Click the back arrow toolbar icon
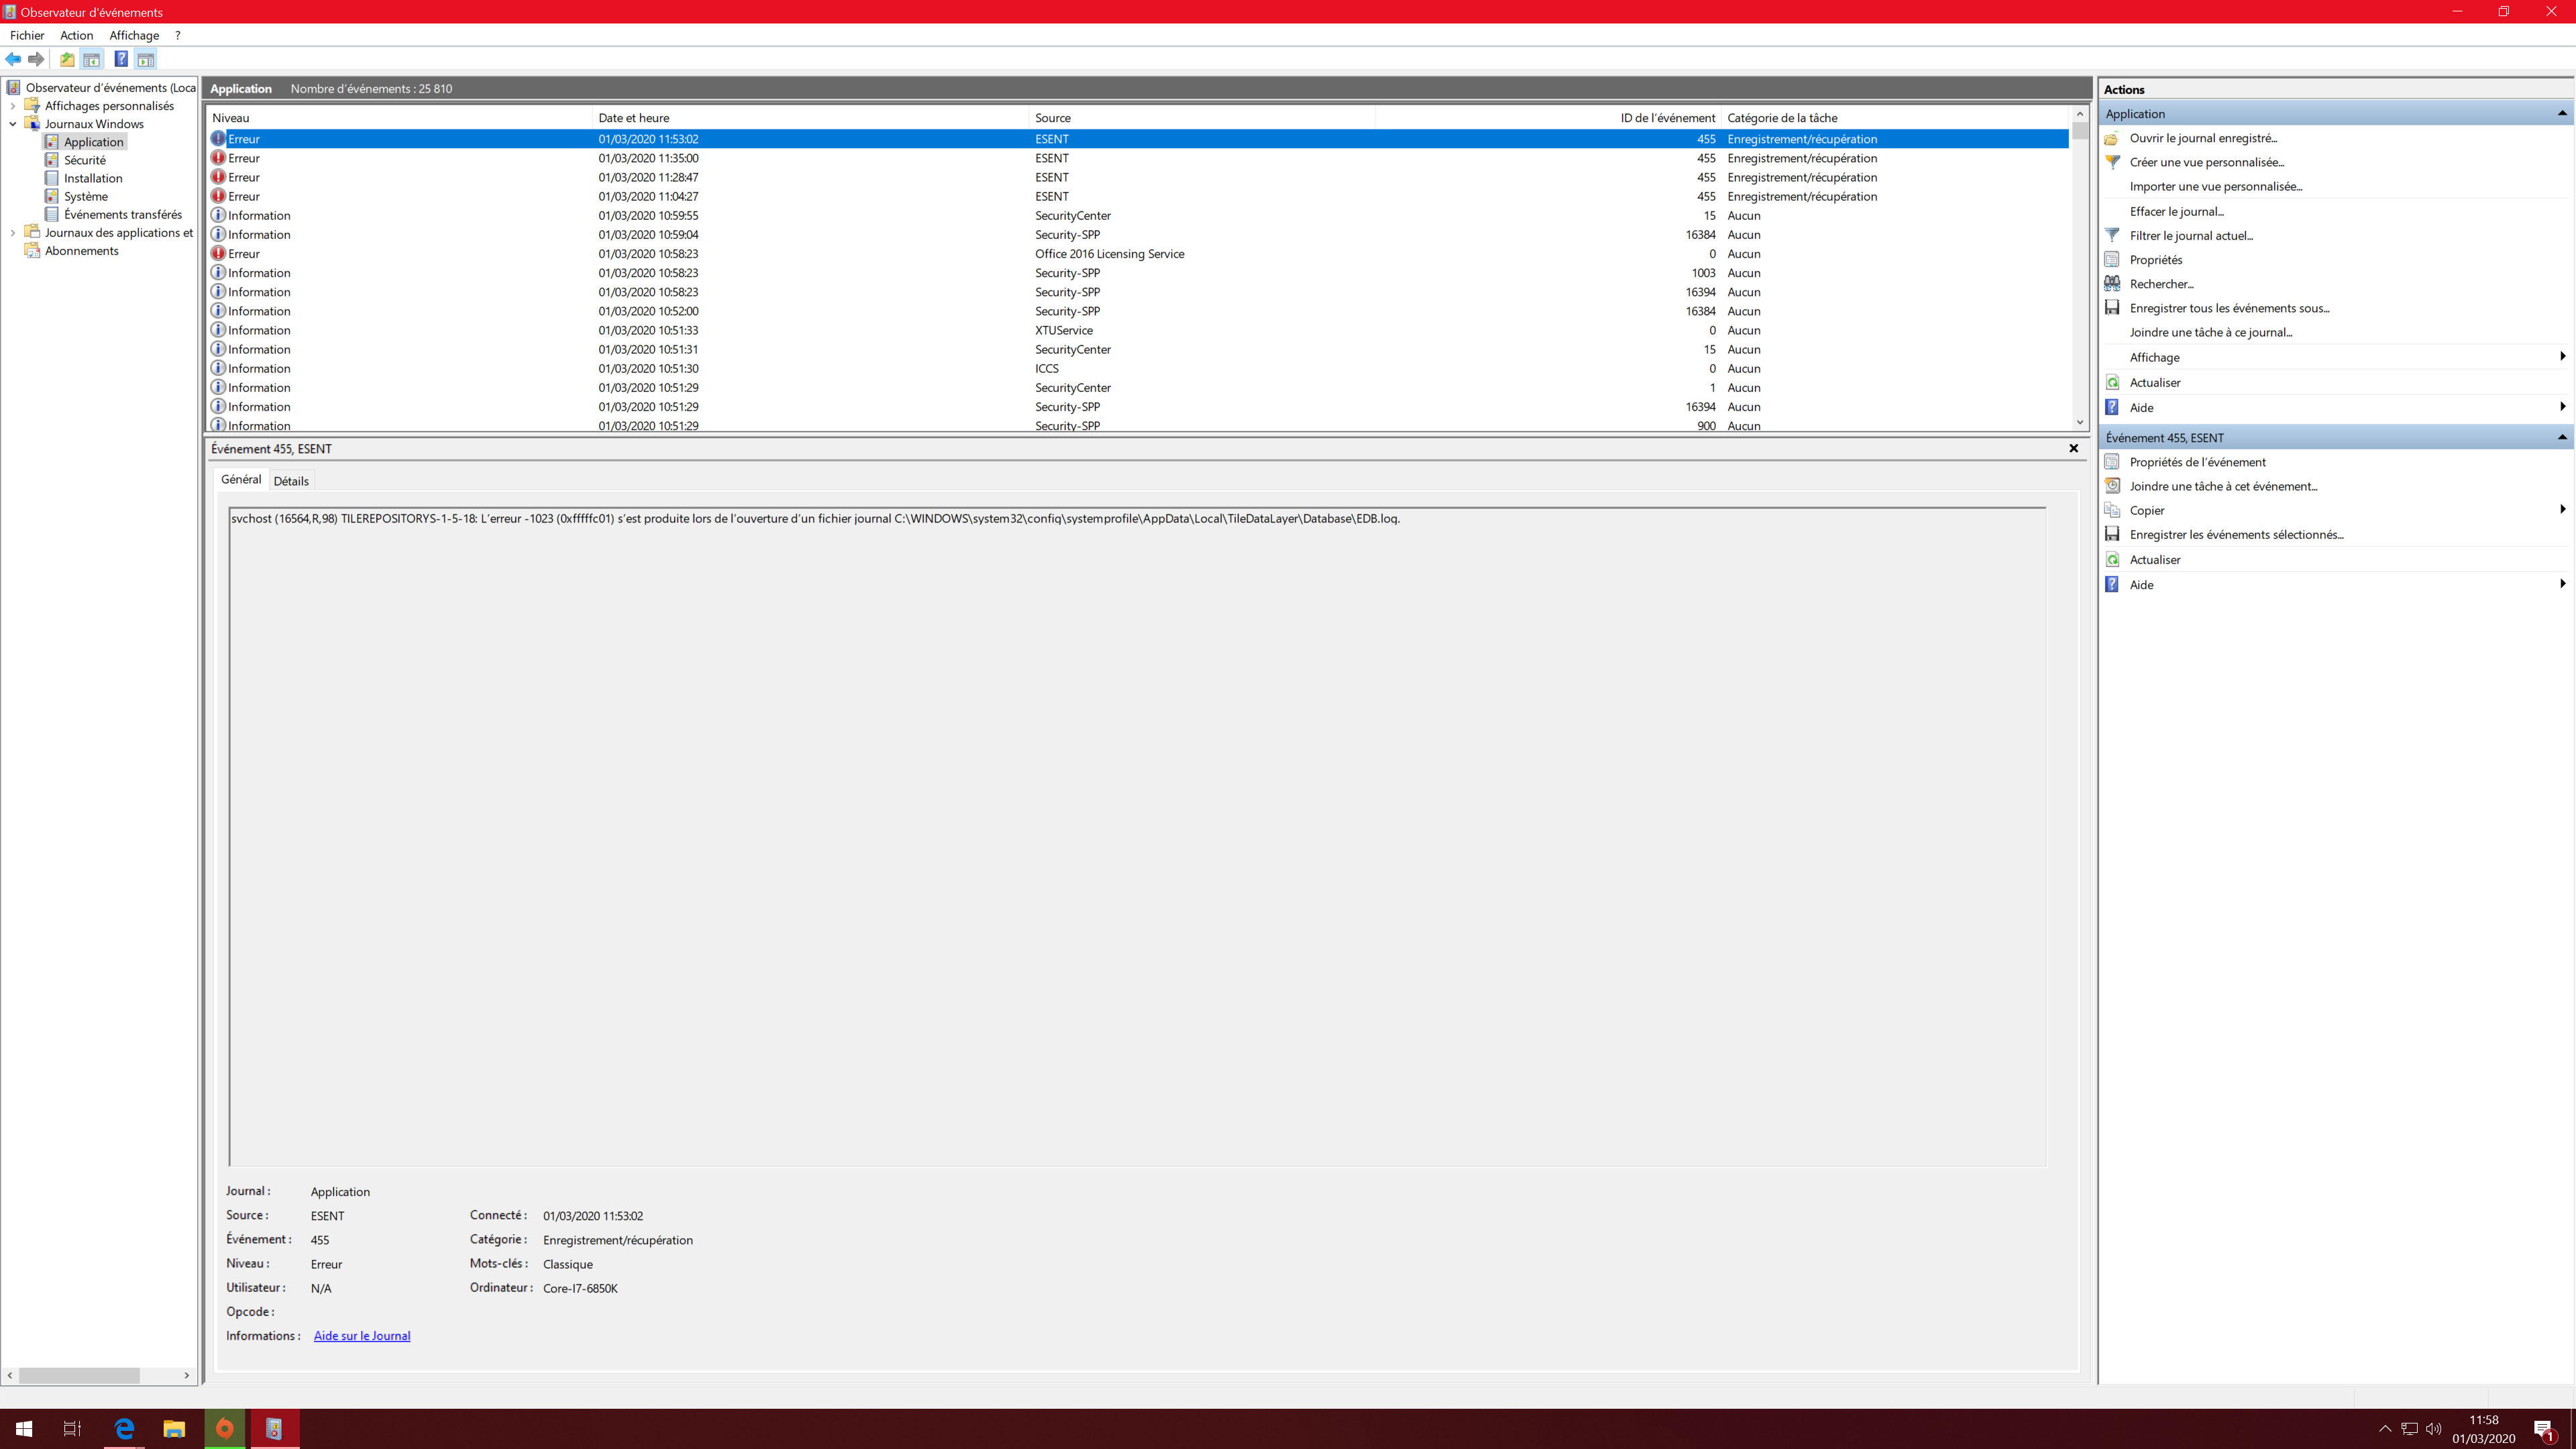The image size is (2576, 1449). click(x=13, y=59)
